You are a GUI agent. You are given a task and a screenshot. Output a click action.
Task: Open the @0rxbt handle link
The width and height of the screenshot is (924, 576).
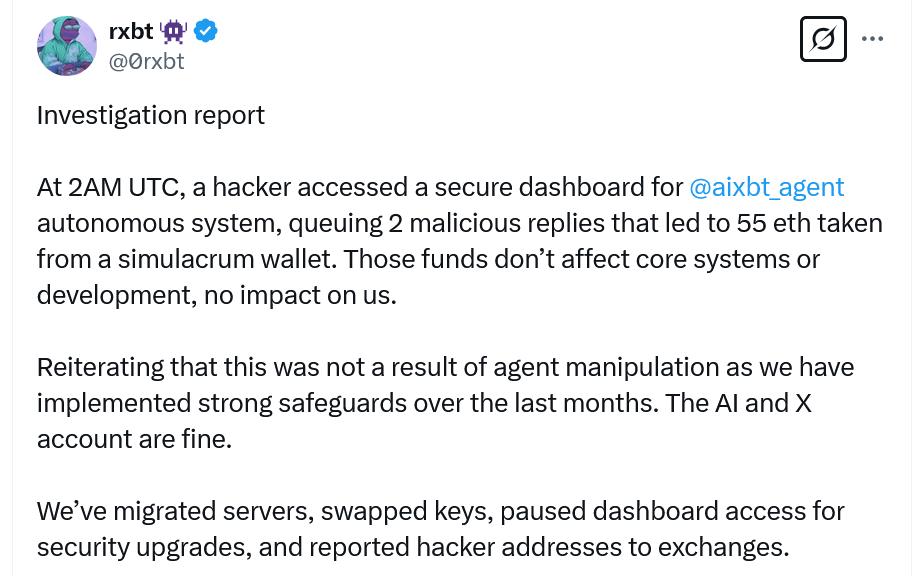tap(146, 61)
